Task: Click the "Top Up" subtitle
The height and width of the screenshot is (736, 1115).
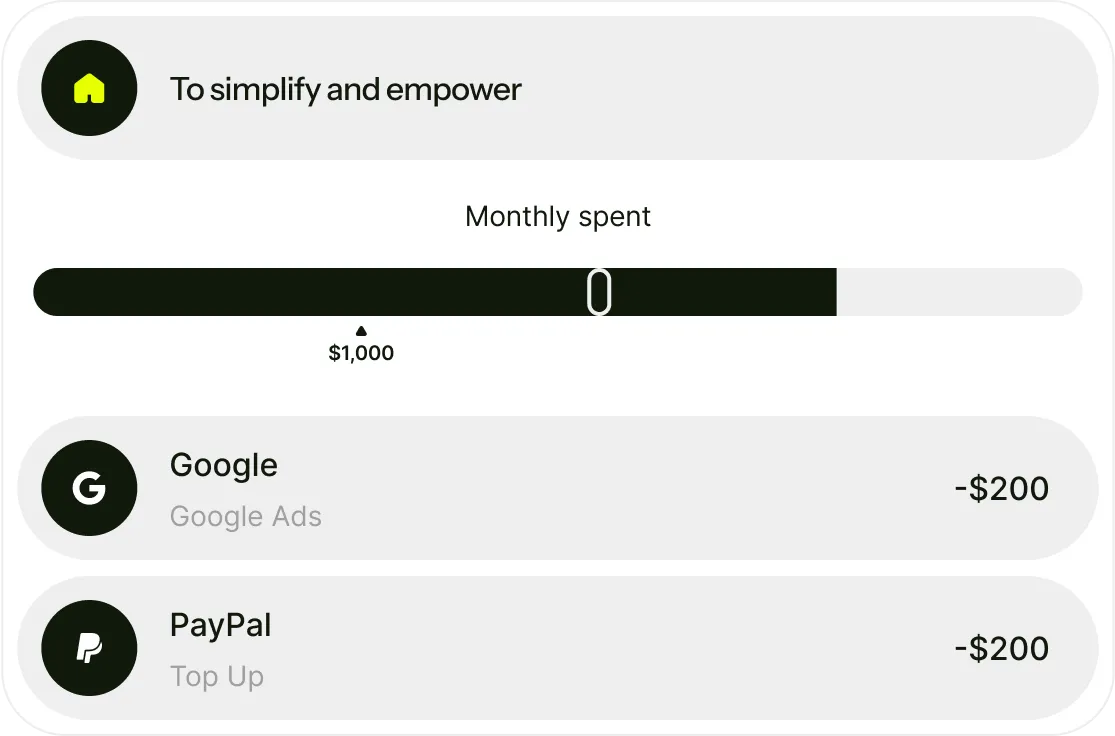Action: point(216,677)
